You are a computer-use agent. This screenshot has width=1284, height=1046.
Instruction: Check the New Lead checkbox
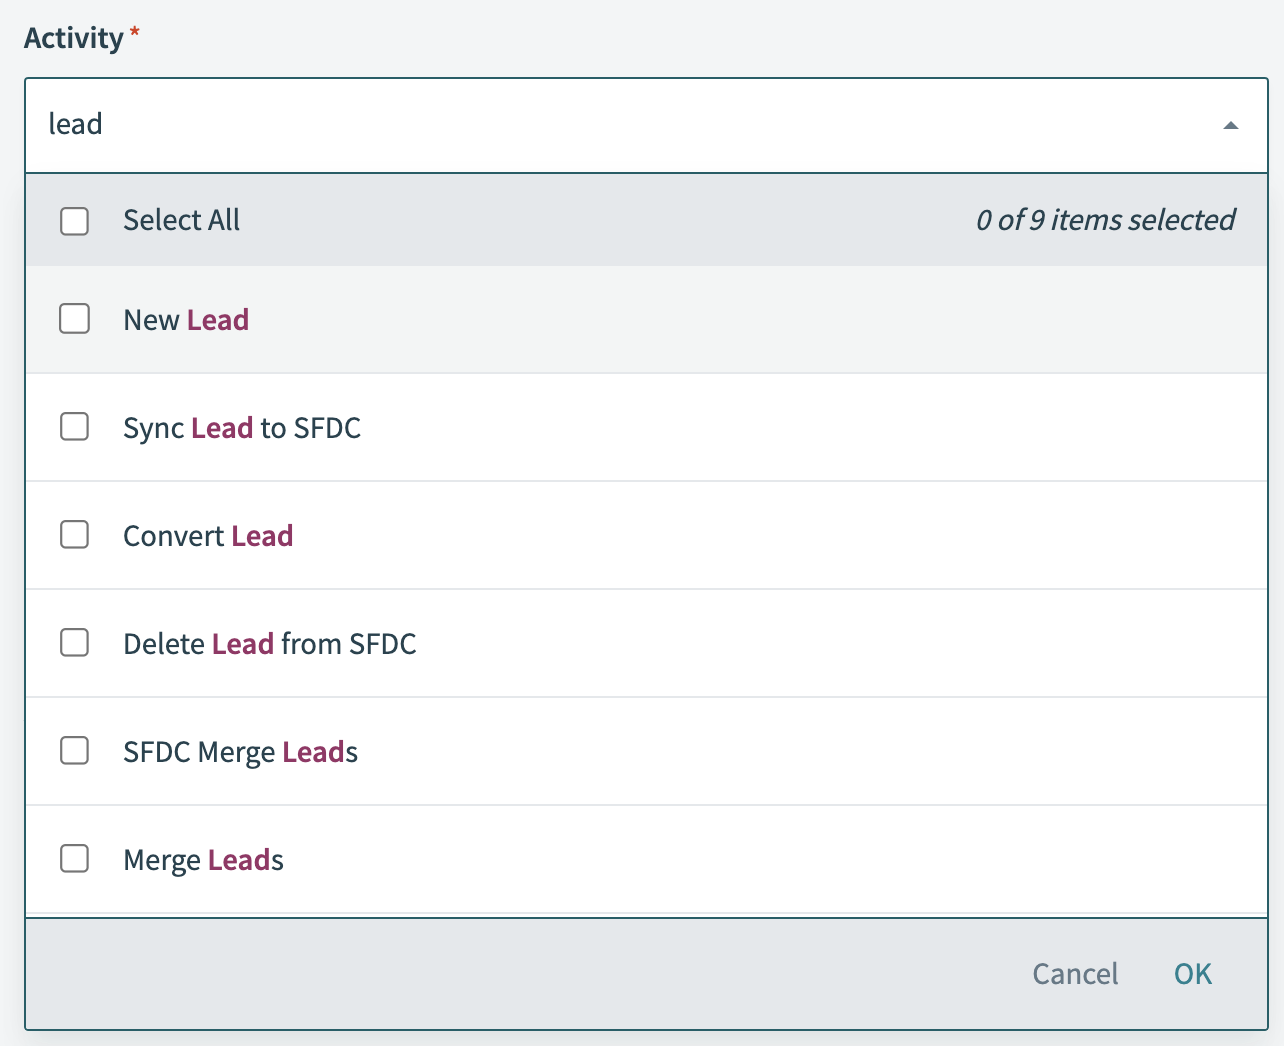[x=74, y=319]
